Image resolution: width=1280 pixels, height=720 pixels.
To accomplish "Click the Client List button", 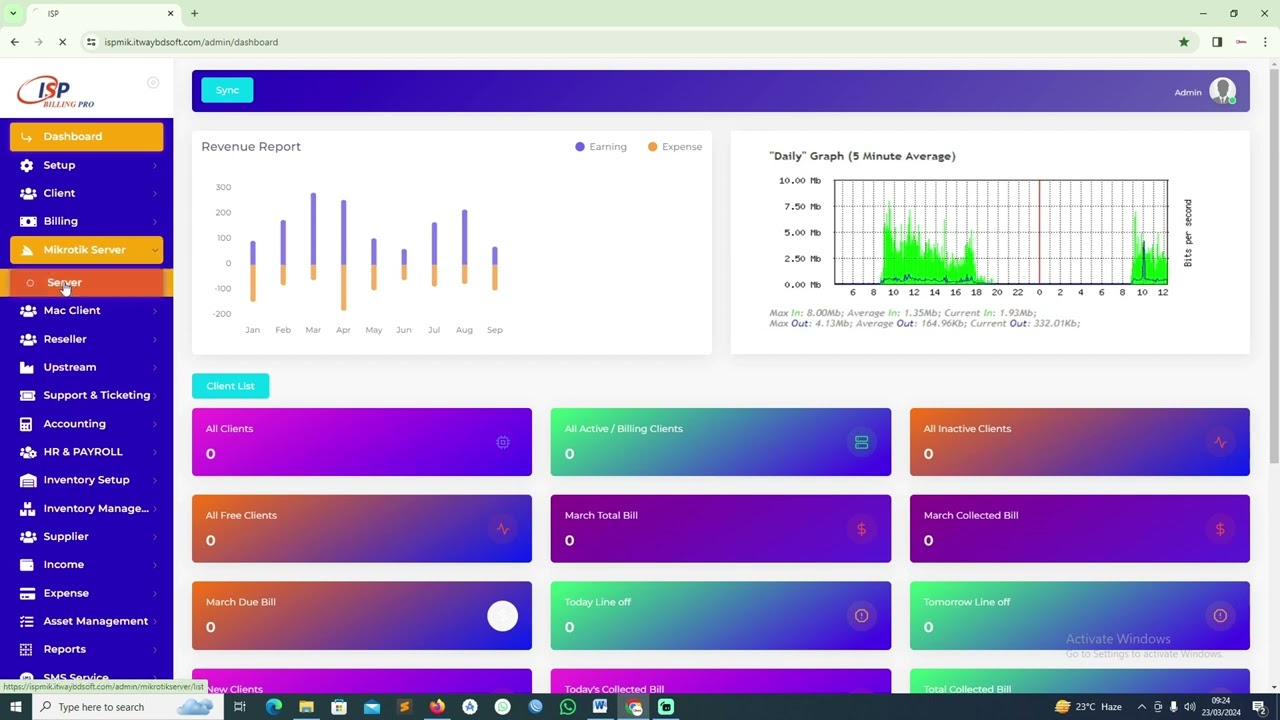I will tap(230, 386).
